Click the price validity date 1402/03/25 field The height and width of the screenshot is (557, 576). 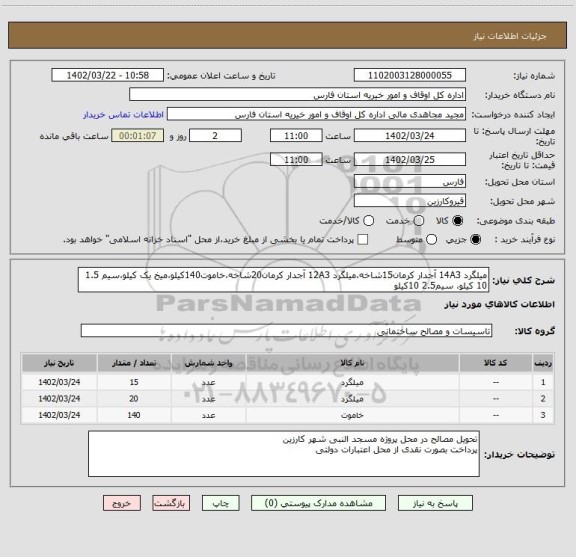point(410,159)
